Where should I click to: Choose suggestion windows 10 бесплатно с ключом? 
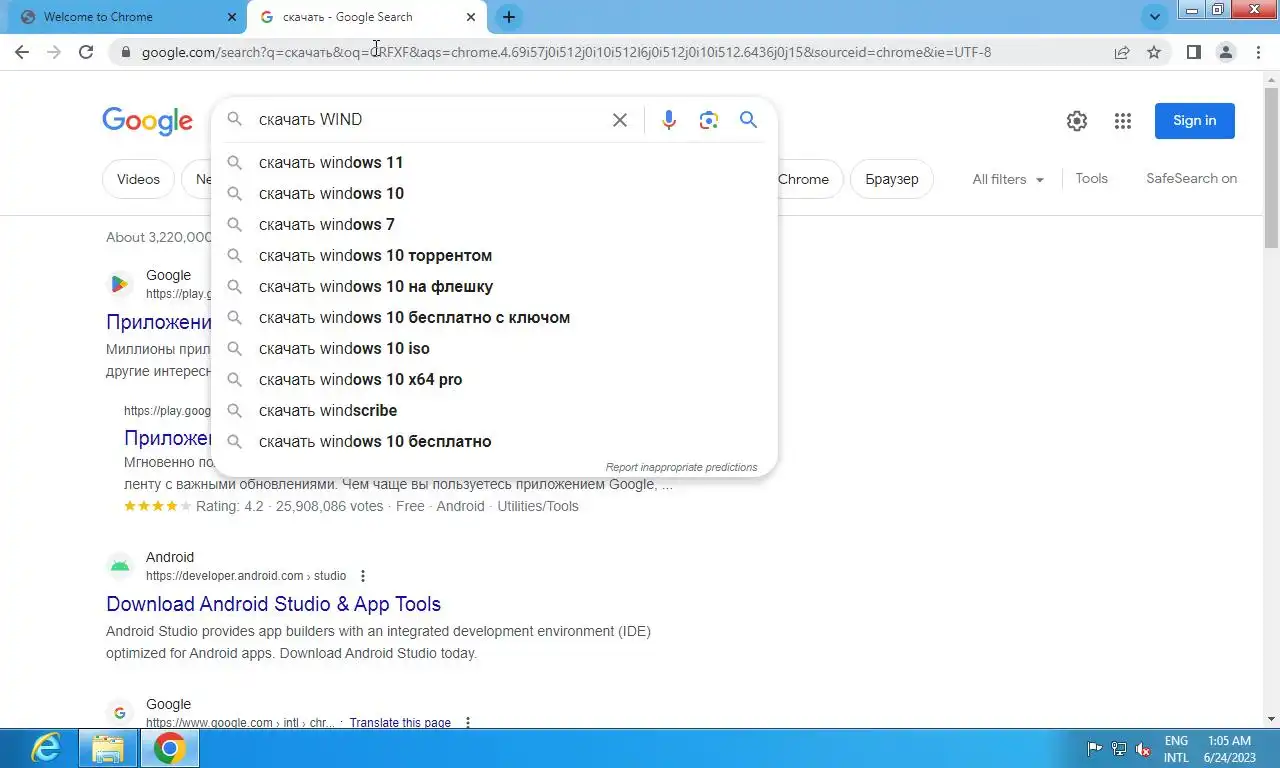[x=494, y=317]
